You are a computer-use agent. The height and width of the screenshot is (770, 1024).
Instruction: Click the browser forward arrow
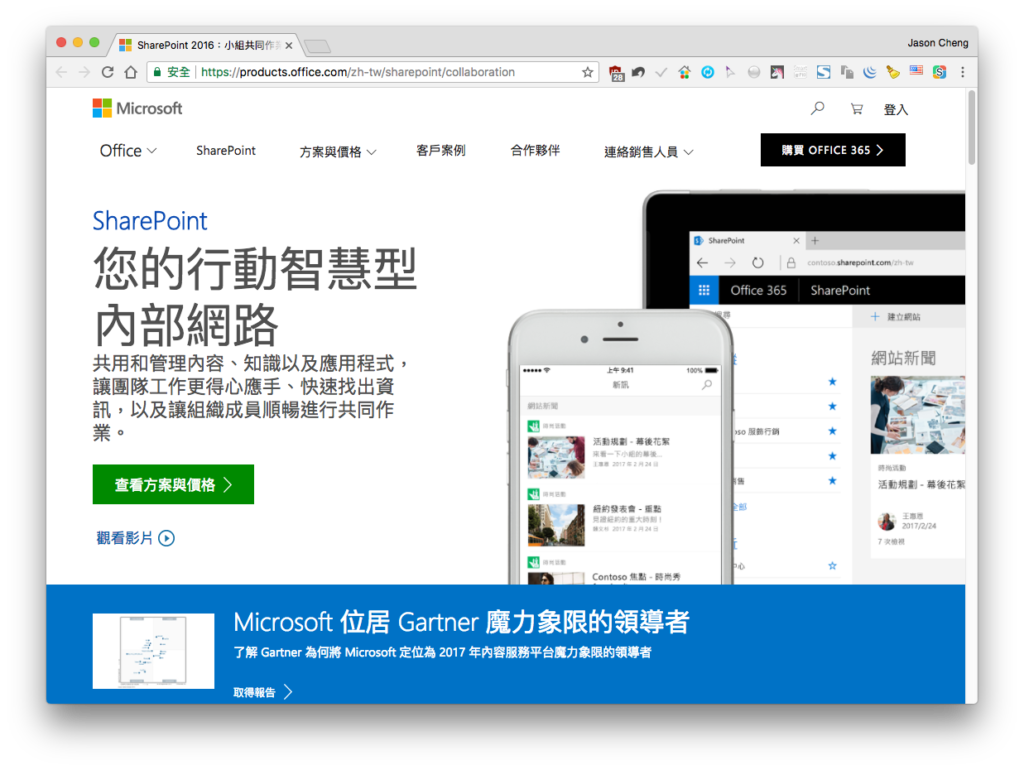click(x=84, y=72)
